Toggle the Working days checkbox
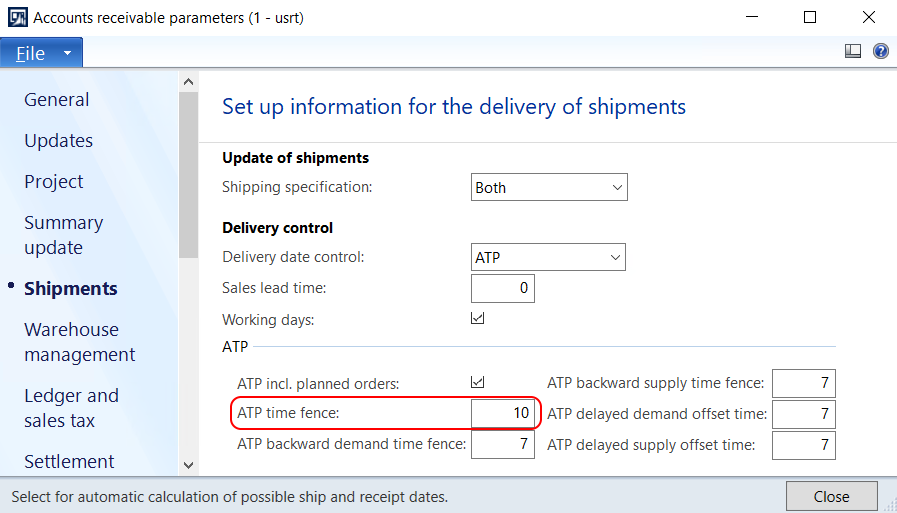This screenshot has height=513, width=897. pyautogui.click(x=478, y=318)
